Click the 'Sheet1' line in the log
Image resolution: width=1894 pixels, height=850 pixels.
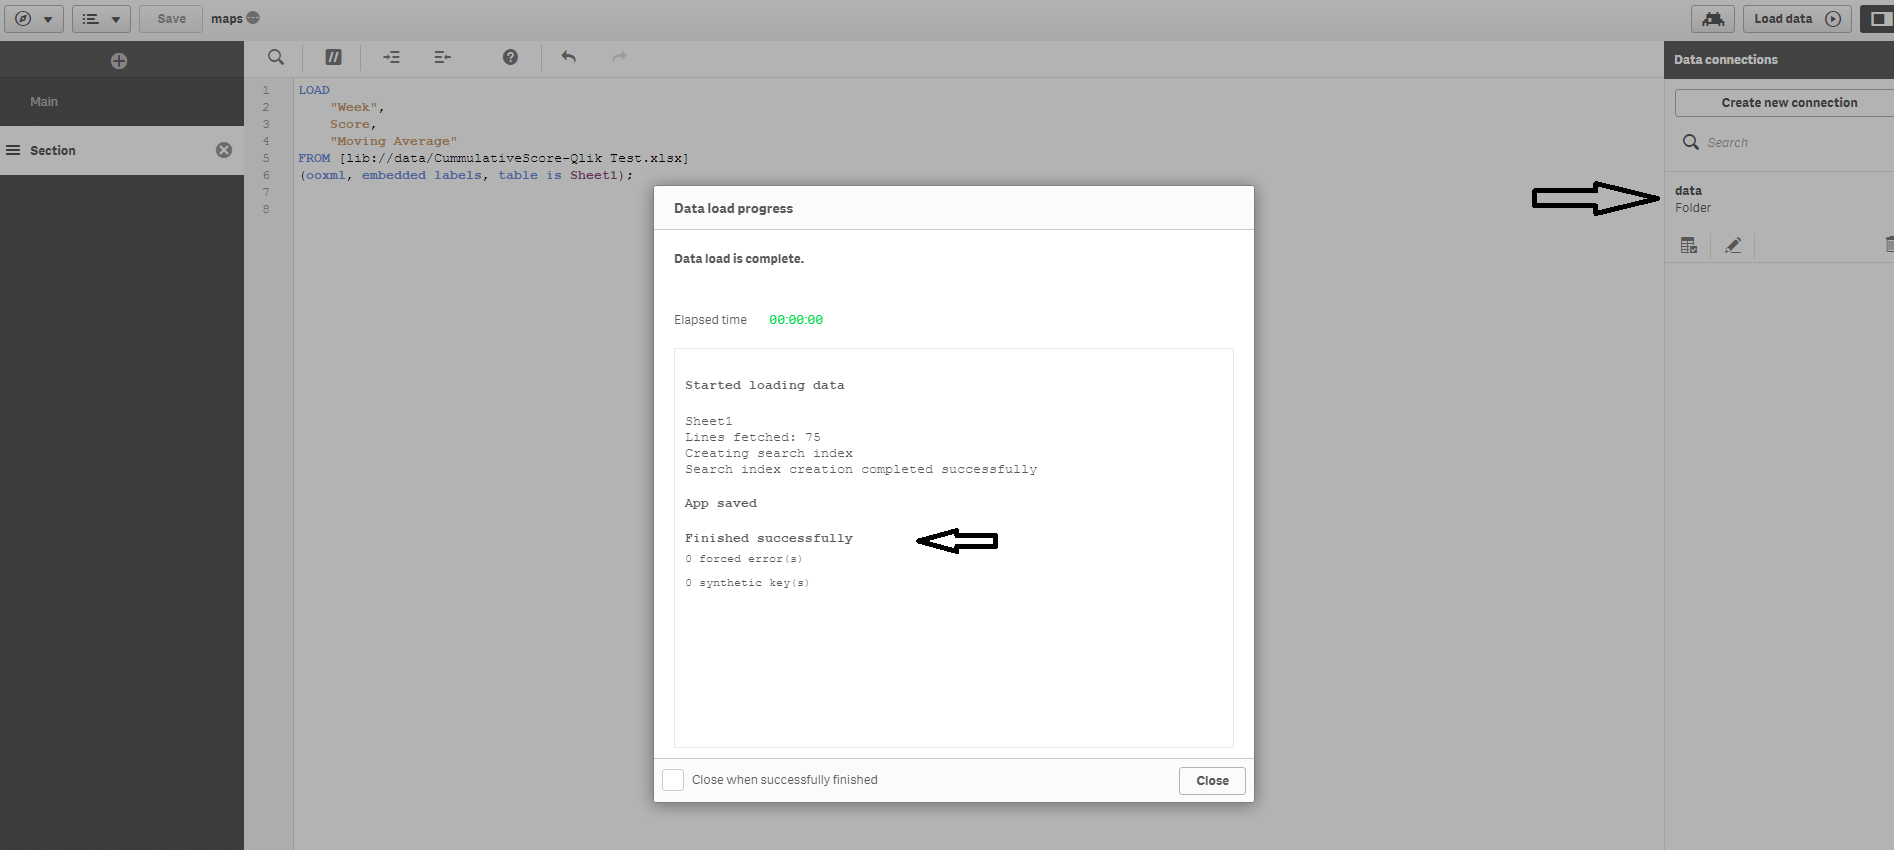708,421
